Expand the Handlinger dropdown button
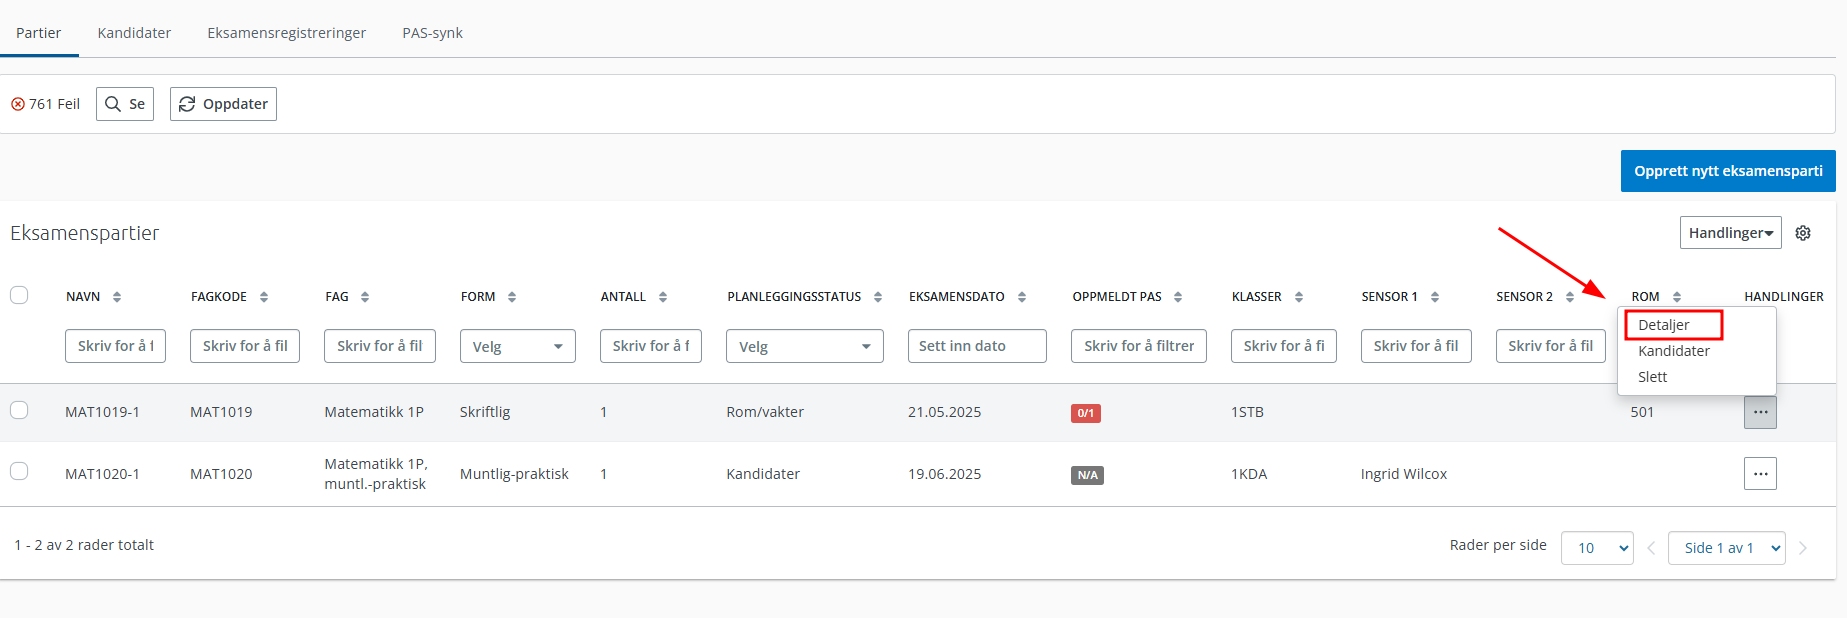Image resolution: width=1847 pixels, height=618 pixels. coord(1730,233)
